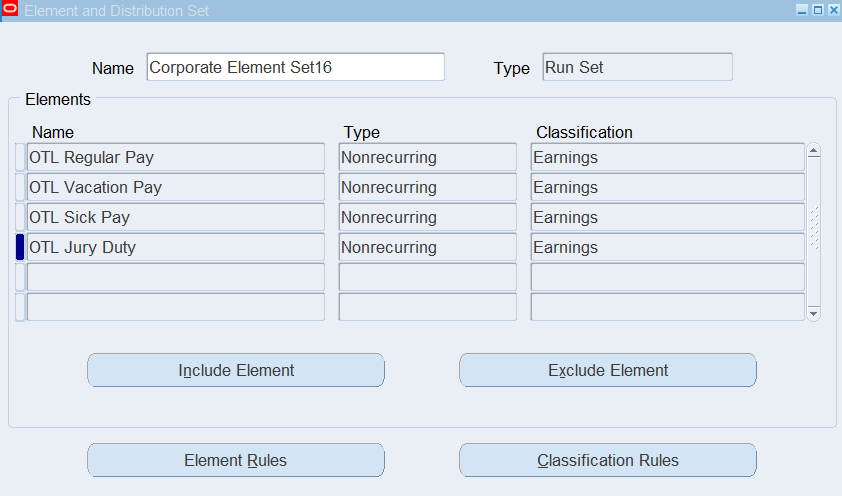Click the Exclude Element button
The width and height of the screenshot is (842, 496).
[607, 370]
